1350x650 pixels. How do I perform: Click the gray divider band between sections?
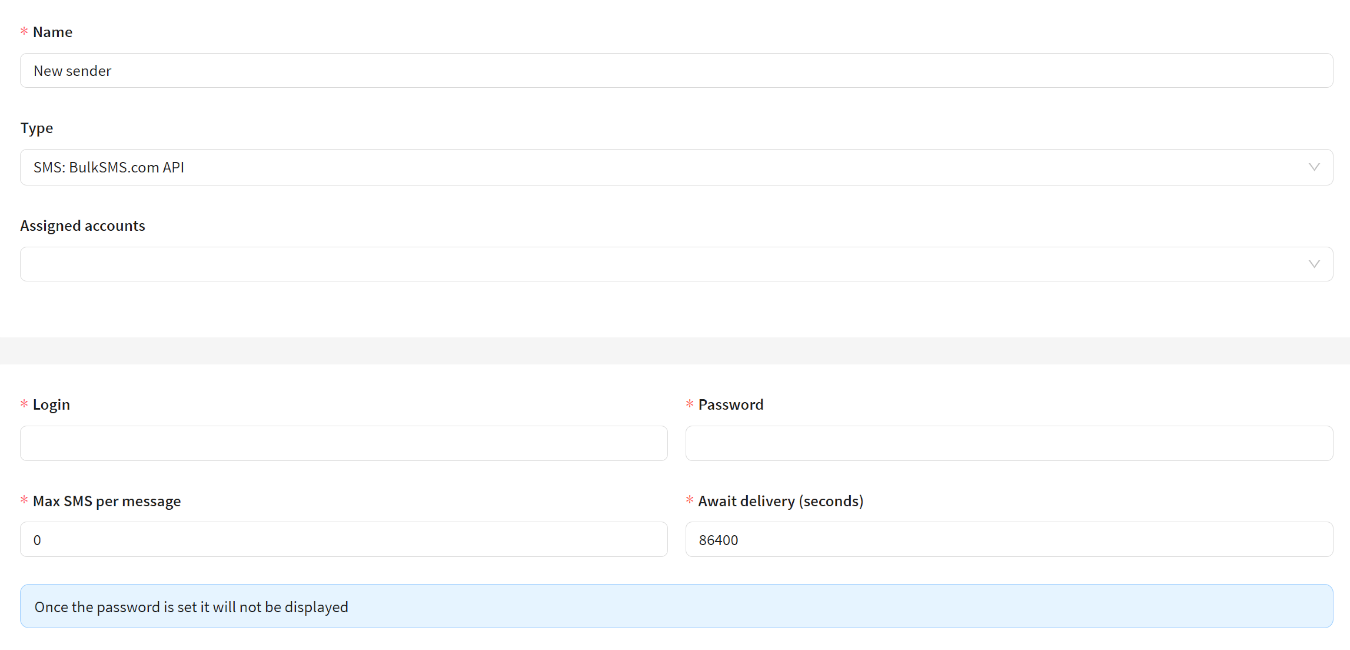click(675, 351)
